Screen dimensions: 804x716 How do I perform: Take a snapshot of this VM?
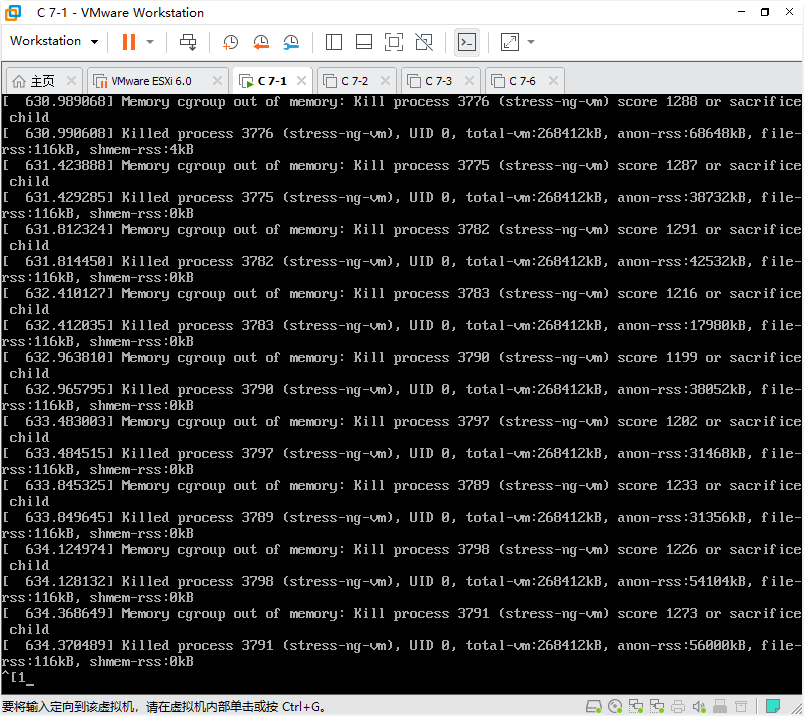point(230,42)
